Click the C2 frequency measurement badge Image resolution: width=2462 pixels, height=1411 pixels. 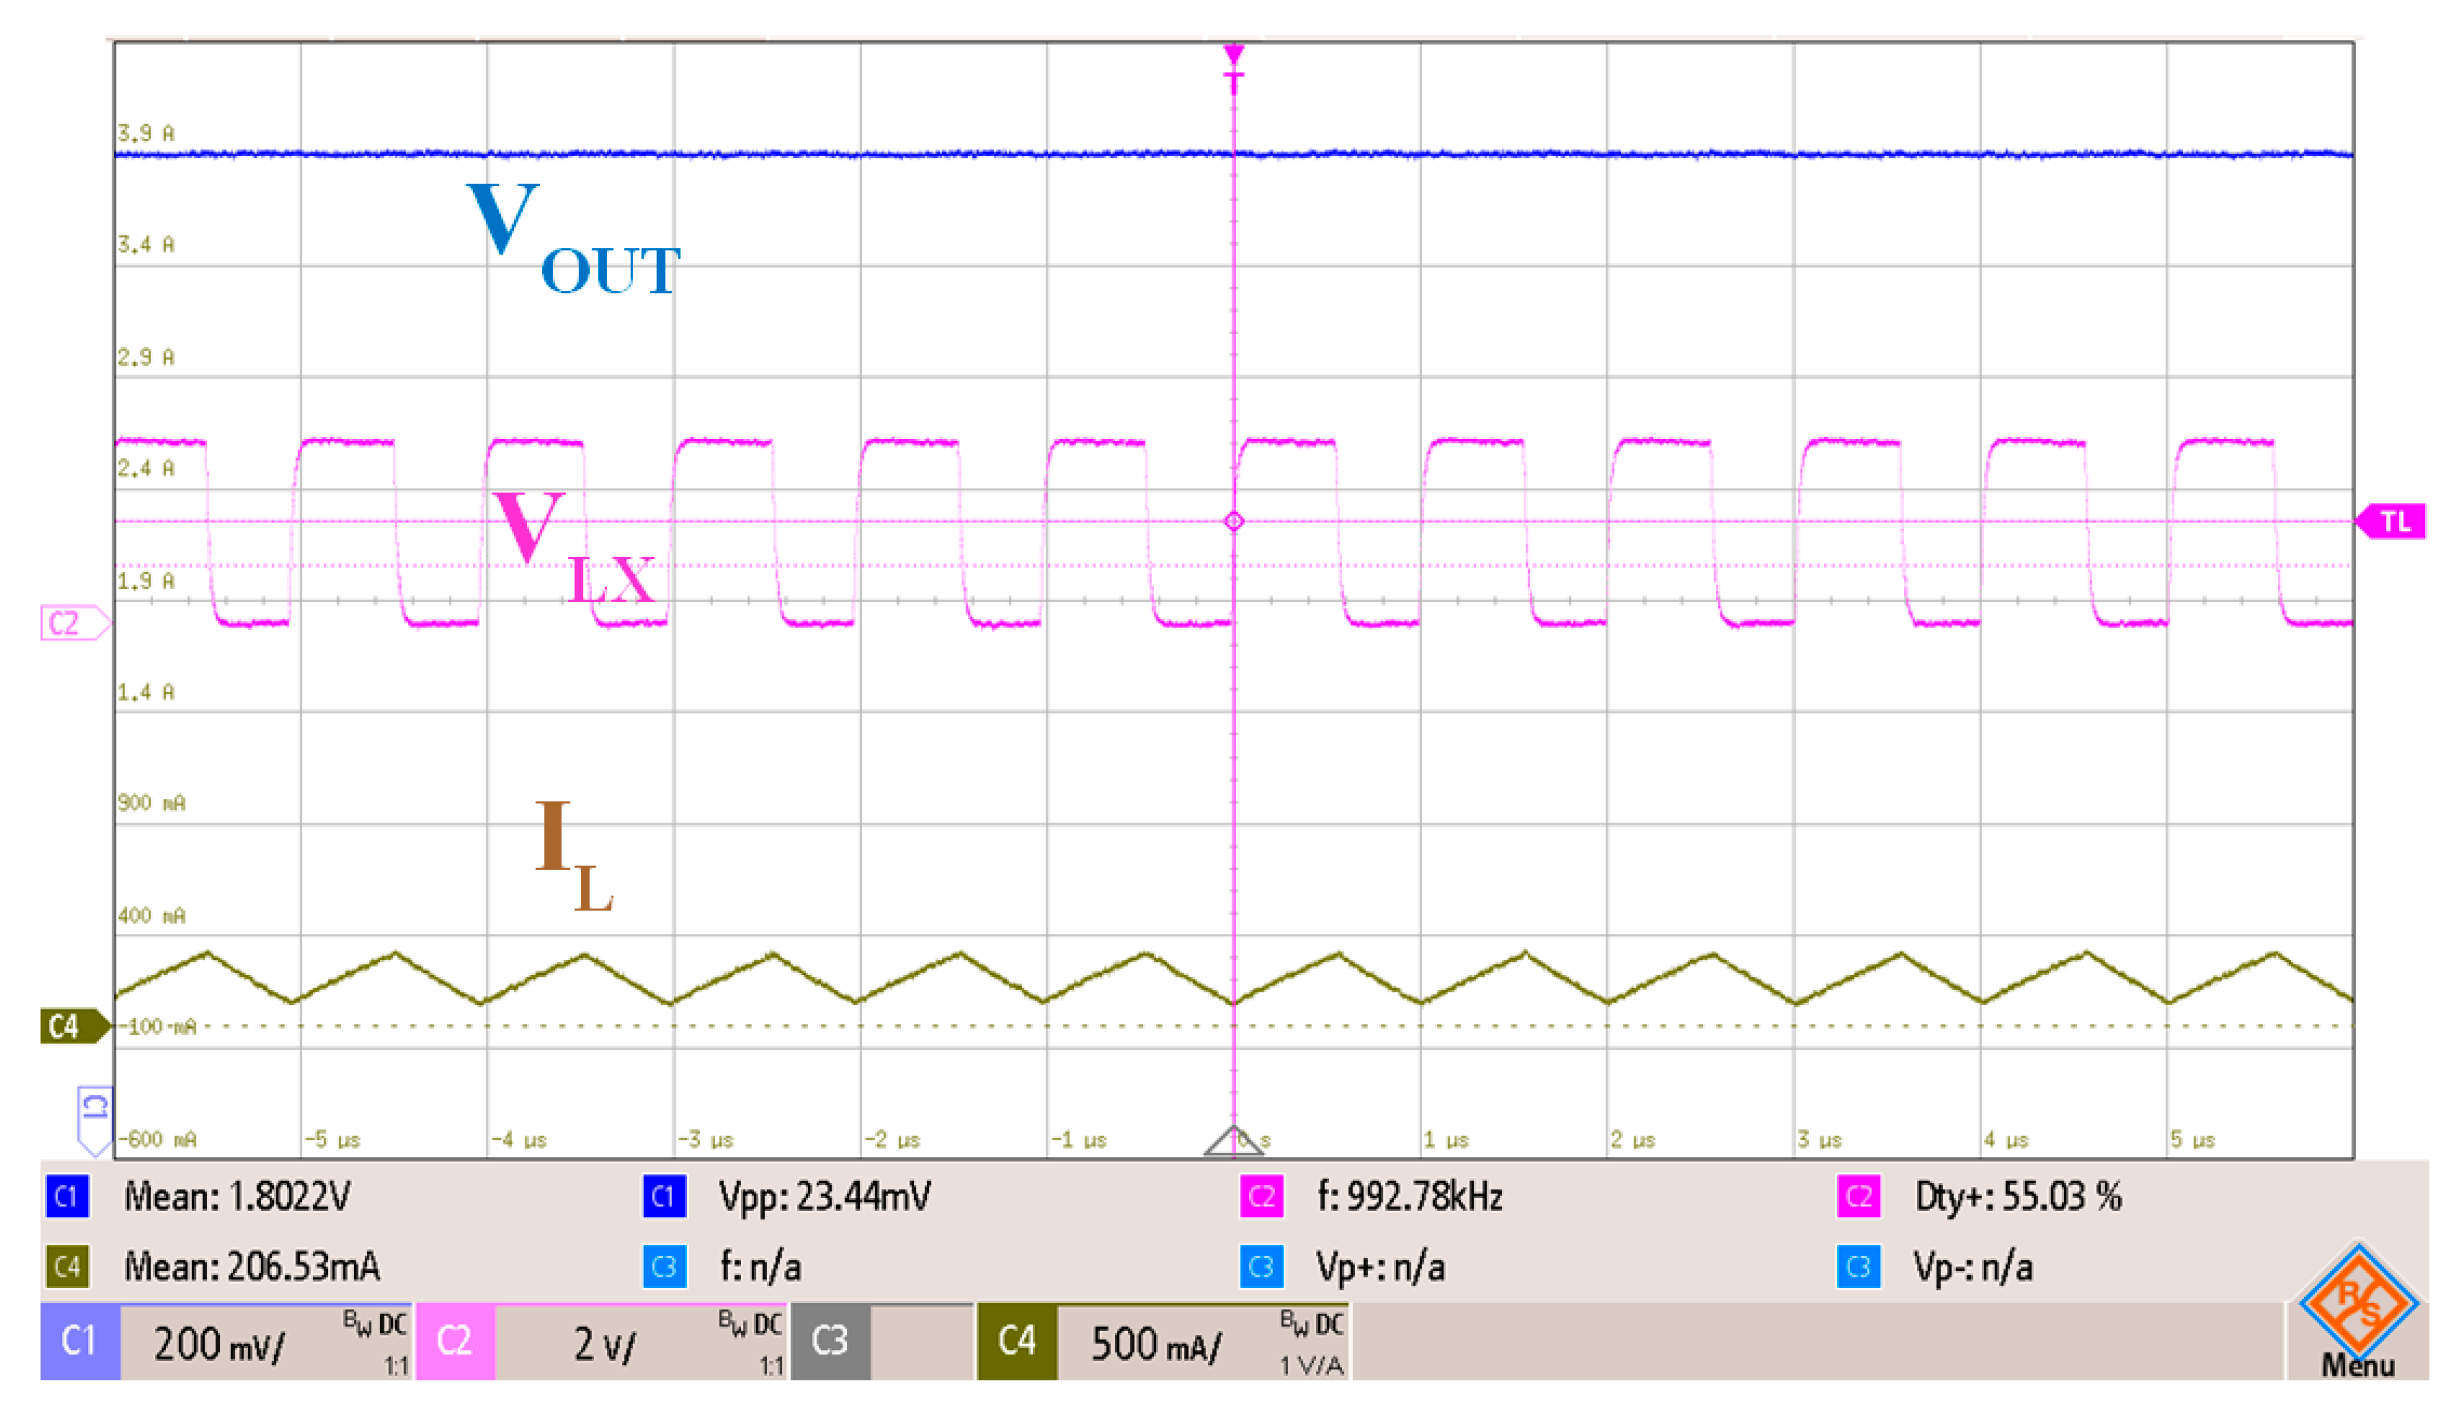tap(1261, 1197)
